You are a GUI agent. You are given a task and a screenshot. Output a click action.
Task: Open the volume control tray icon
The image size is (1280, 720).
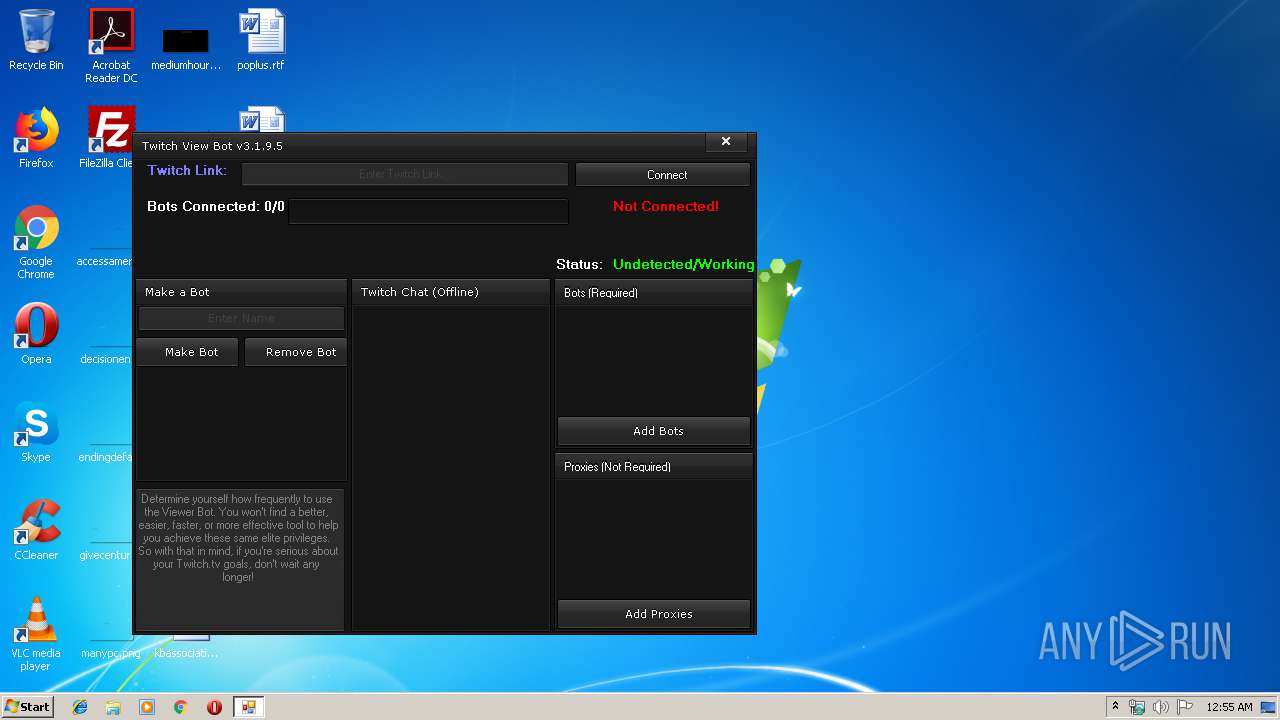pos(1161,707)
